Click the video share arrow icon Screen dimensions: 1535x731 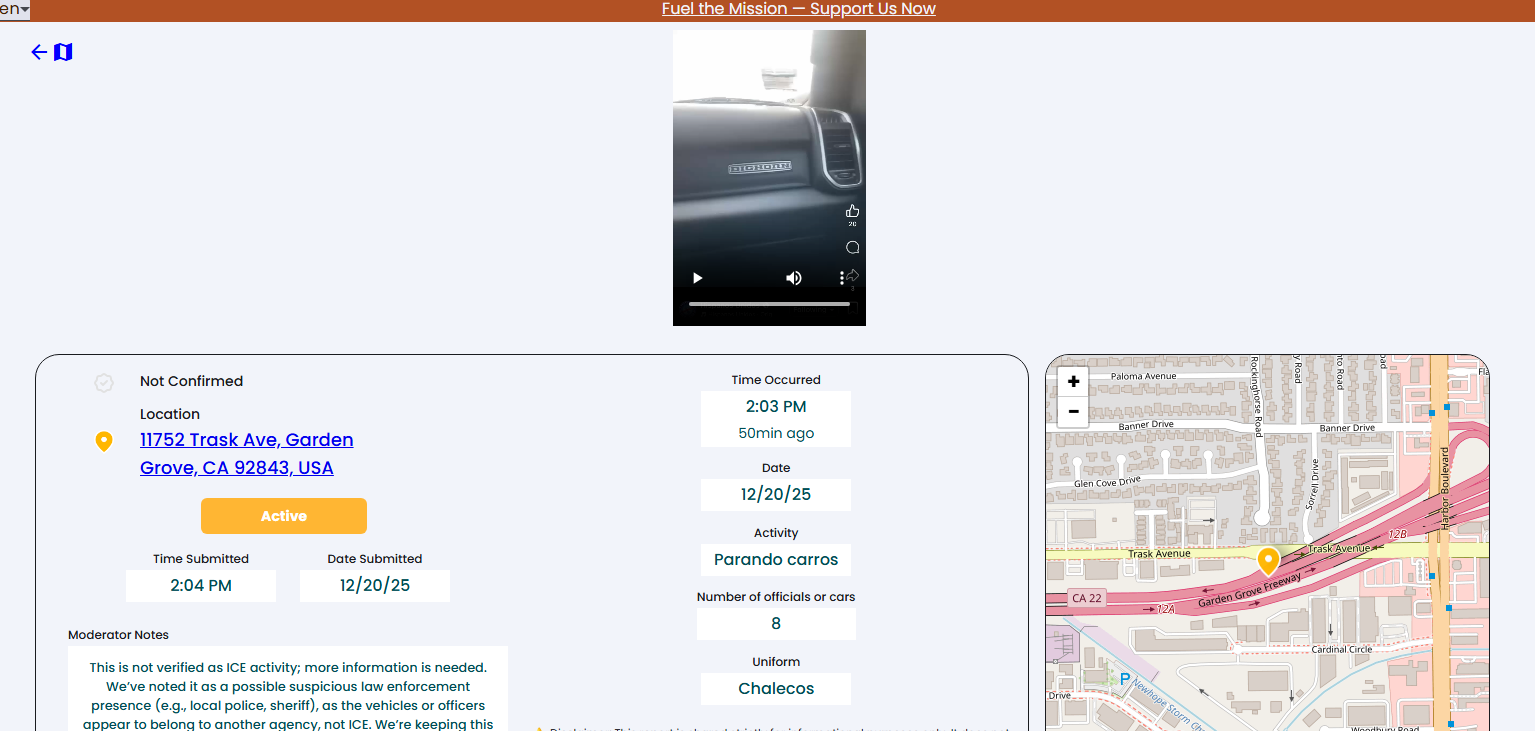[853, 275]
